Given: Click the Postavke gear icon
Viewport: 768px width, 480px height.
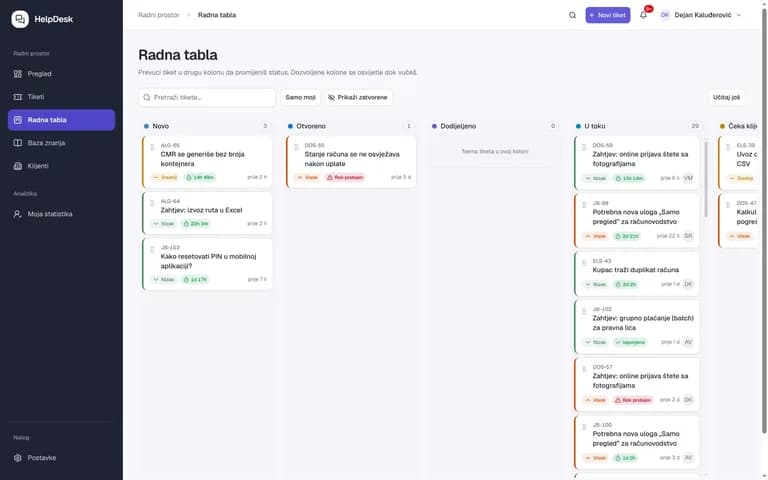Looking at the screenshot, I should (18, 458).
